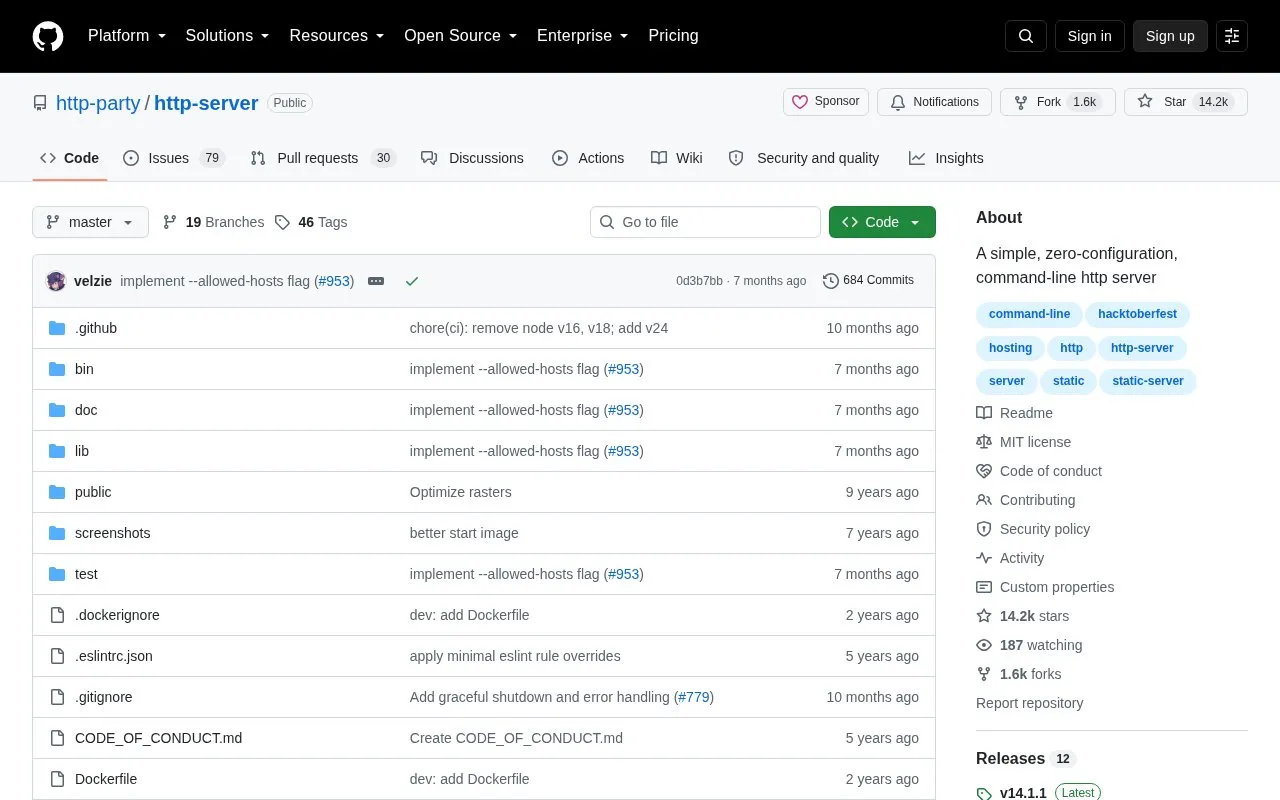Open the Wiki tab
This screenshot has width=1280, height=800.
point(677,158)
